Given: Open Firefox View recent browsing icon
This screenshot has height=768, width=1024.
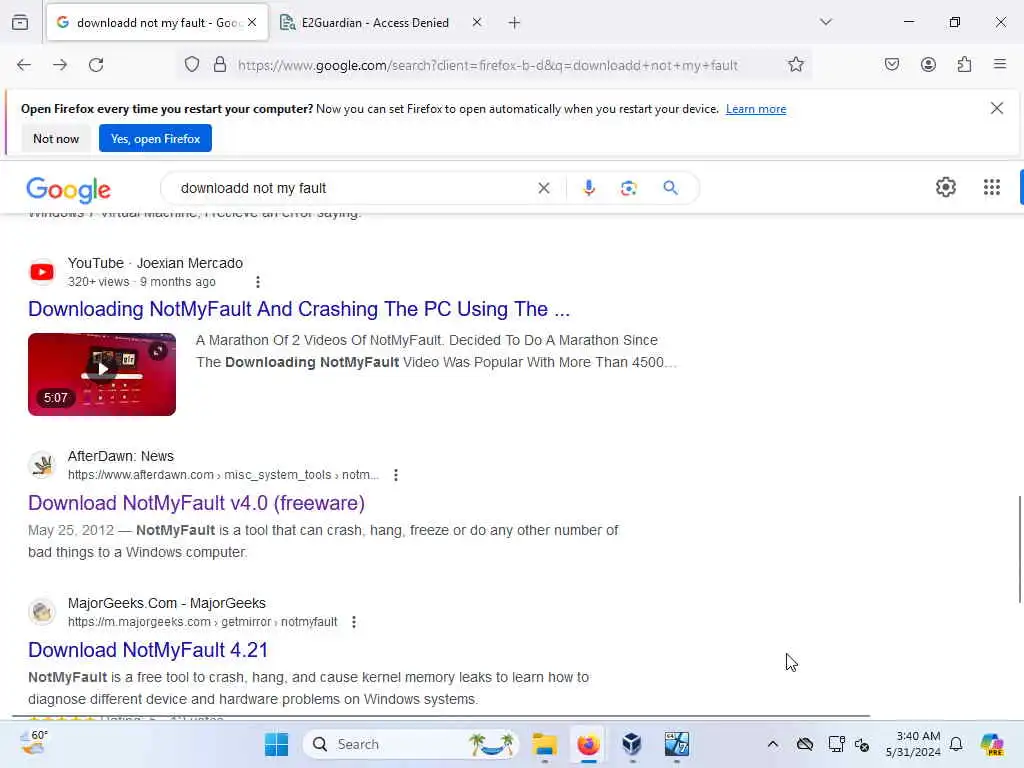Looking at the screenshot, I should (20, 23).
